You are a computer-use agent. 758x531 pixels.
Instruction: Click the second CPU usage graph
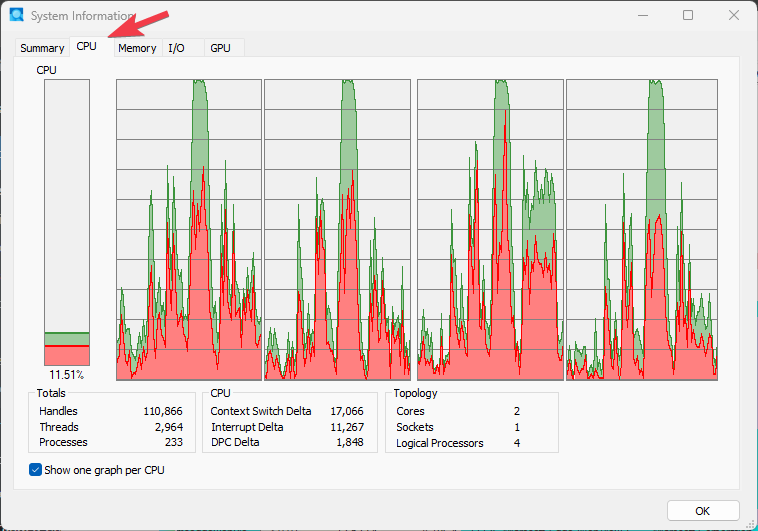tap(337, 230)
